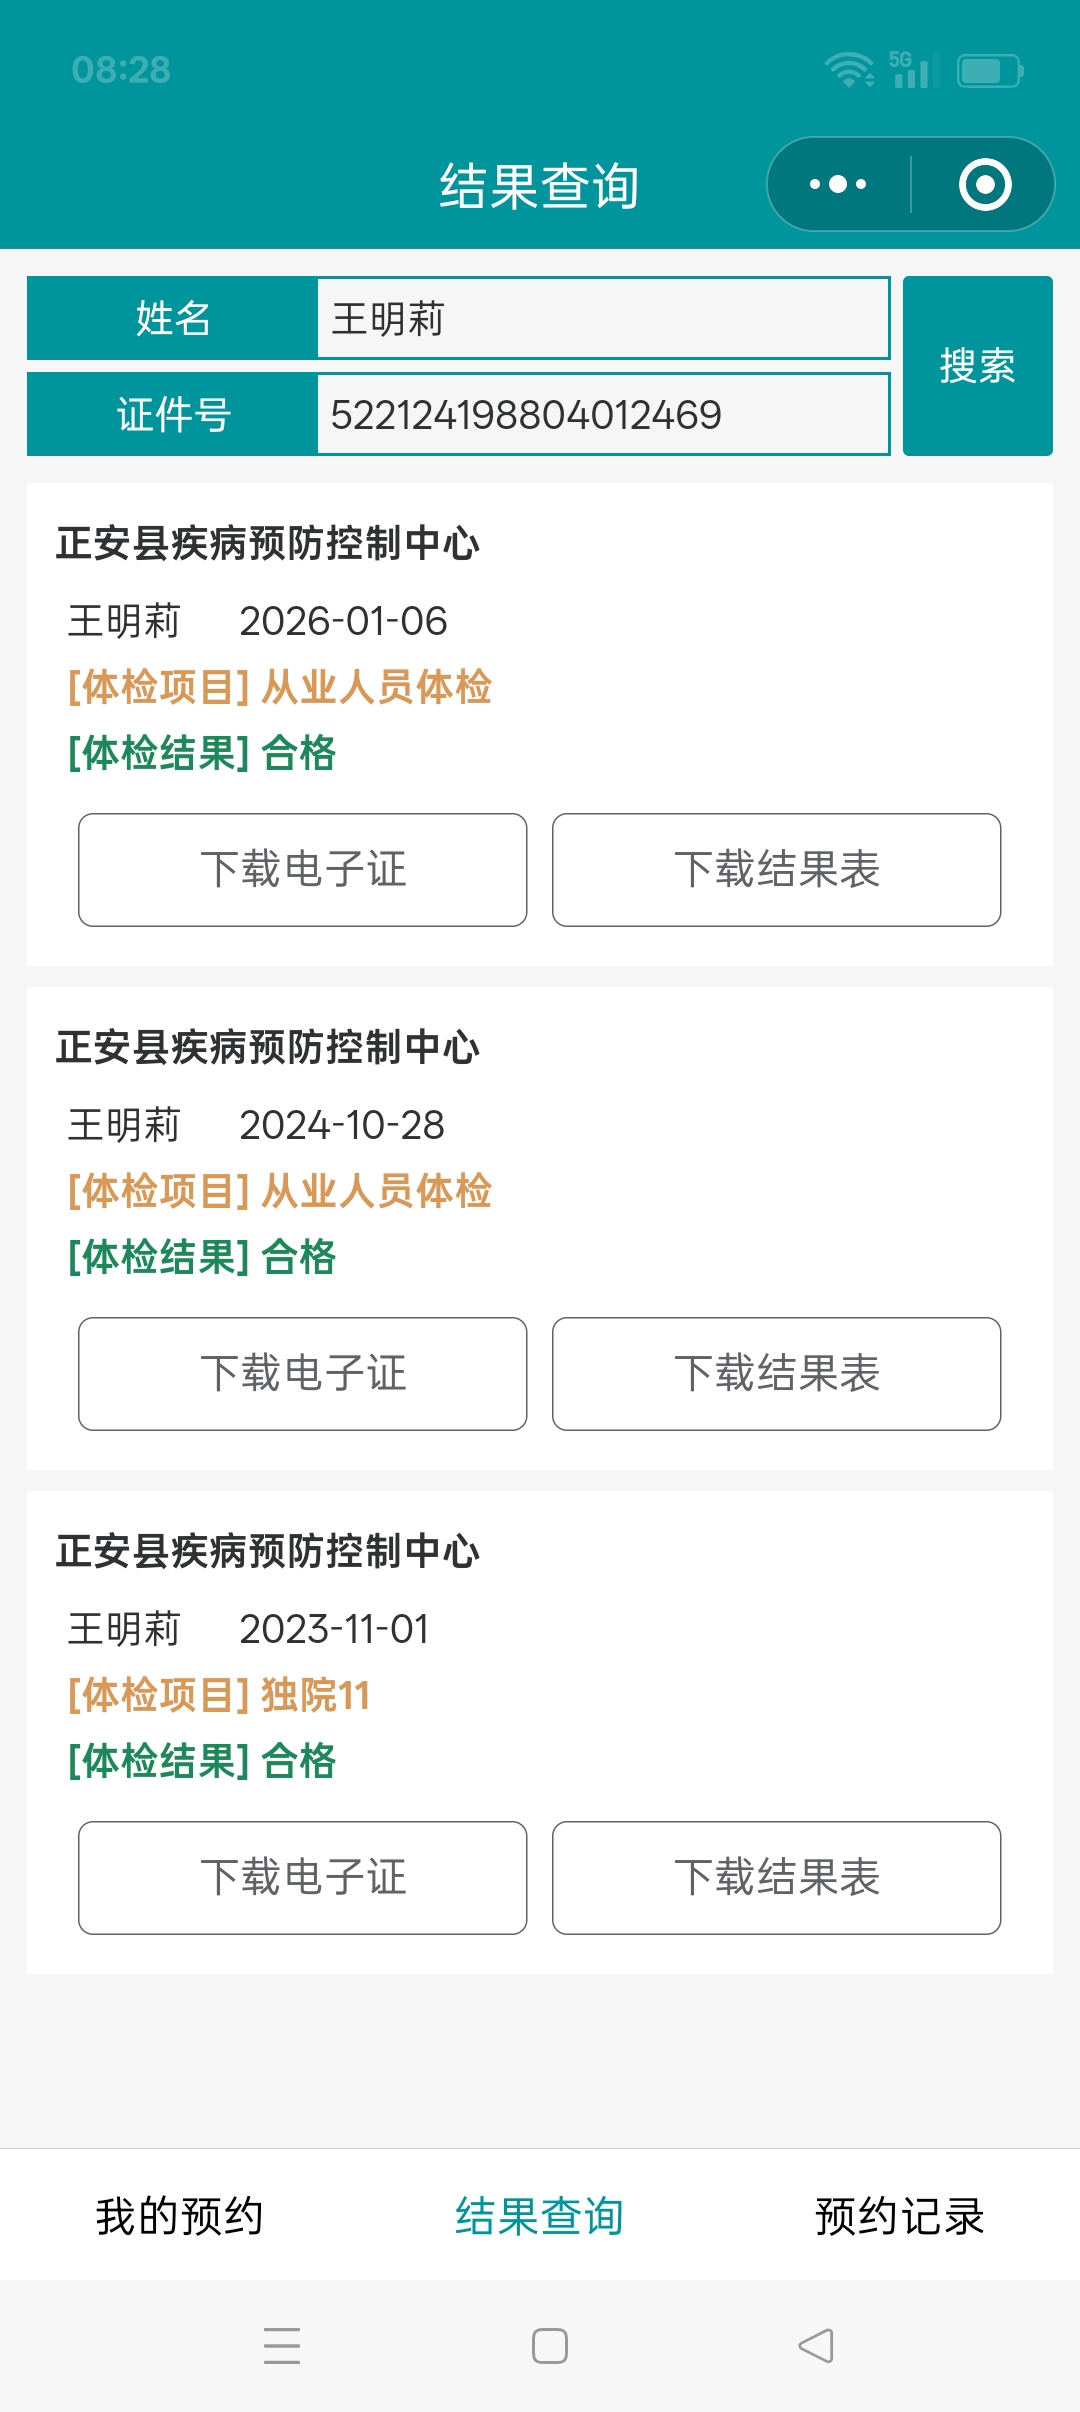Viewport: 1080px width, 2412px height.
Task: Tap the 2026-01-06 record's clinic title
Action: coord(268,544)
